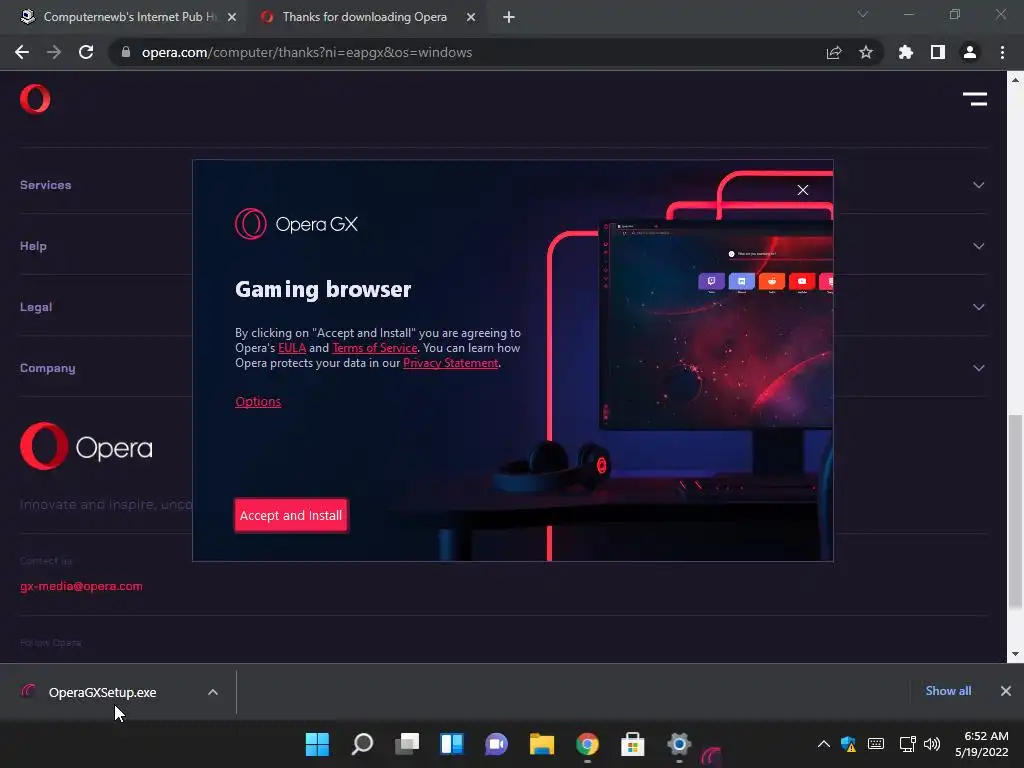1024x768 pixels.
Task: Open the Chrome profile menu
Action: point(970,52)
